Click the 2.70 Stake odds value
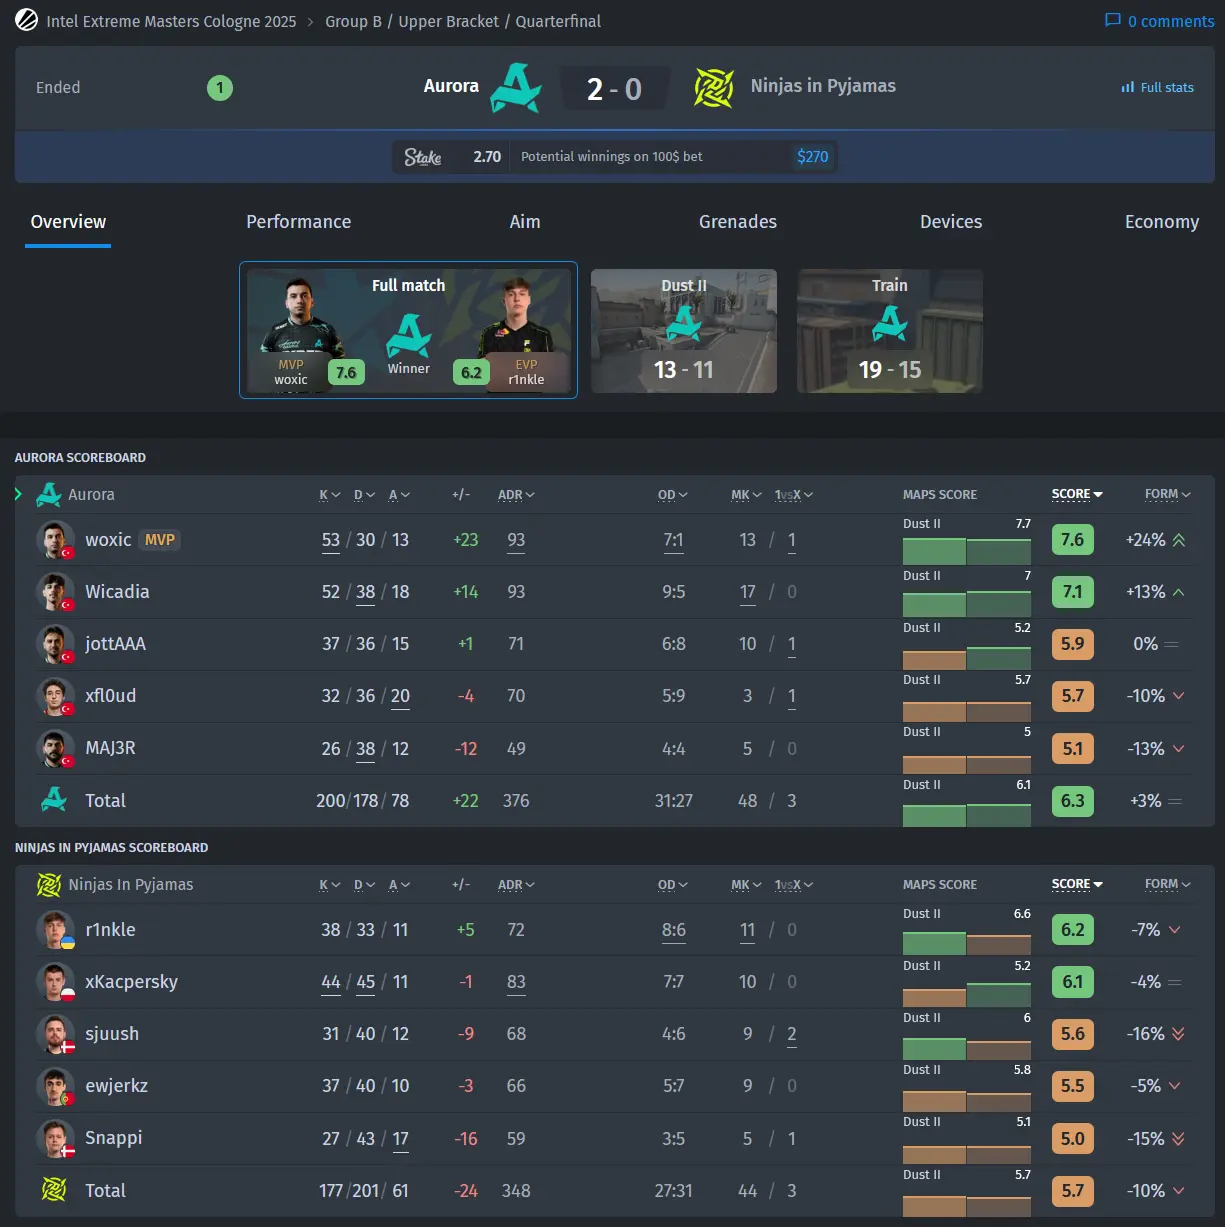Screen dimensions: 1225x1227 487,157
